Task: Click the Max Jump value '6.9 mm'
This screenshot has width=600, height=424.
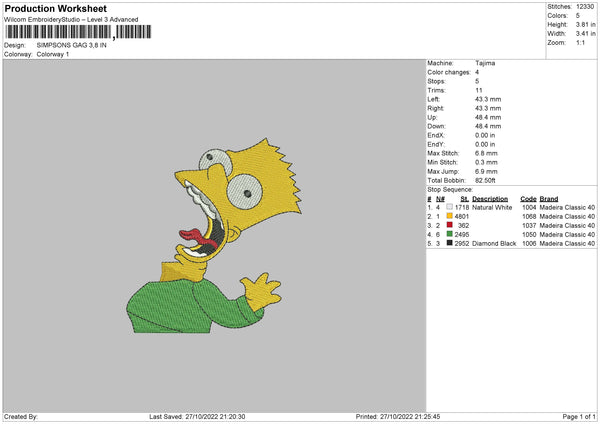Action: [486, 171]
